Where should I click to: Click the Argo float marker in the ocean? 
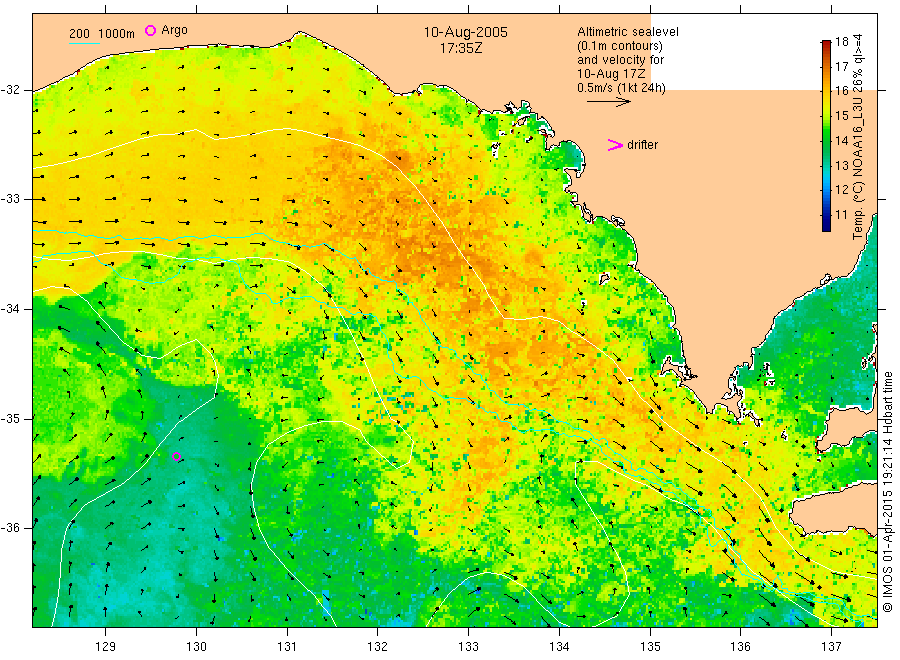tap(177, 457)
